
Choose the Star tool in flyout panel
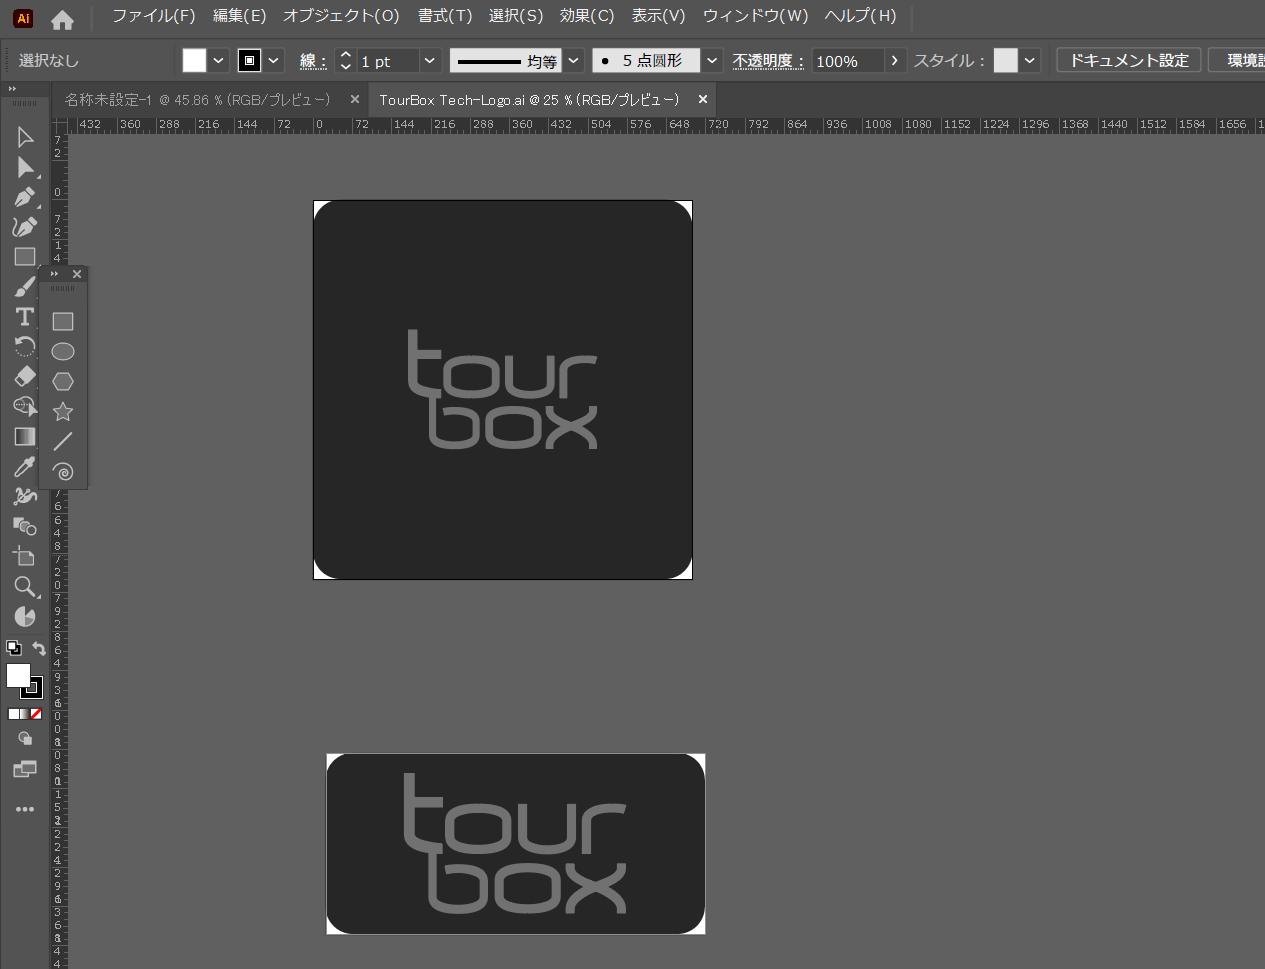point(63,412)
